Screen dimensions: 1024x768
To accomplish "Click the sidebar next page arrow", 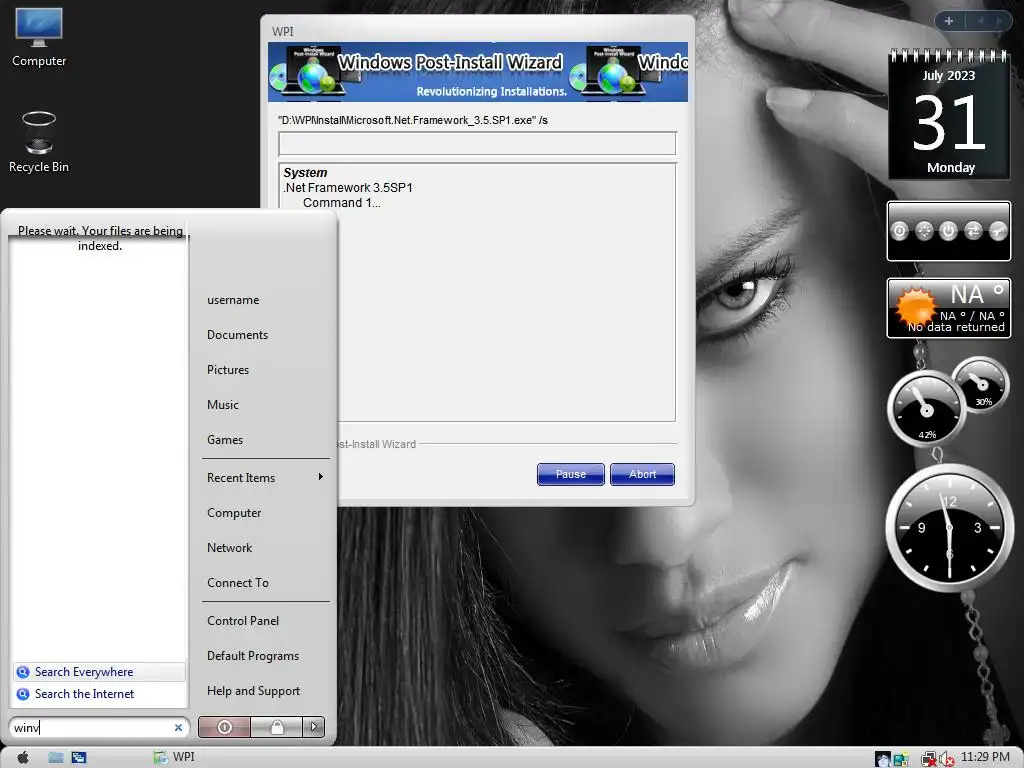I will coord(999,21).
